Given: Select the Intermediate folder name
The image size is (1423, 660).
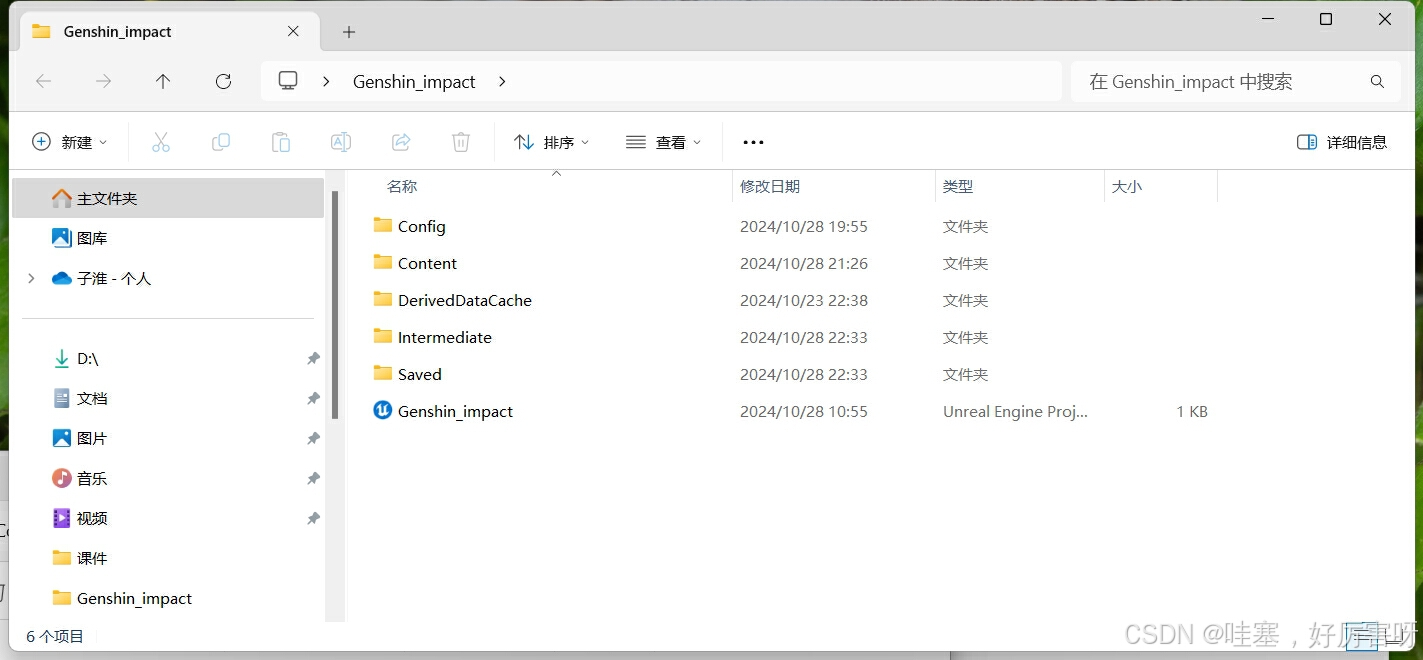Looking at the screenshot, I should tap(445, 337).
